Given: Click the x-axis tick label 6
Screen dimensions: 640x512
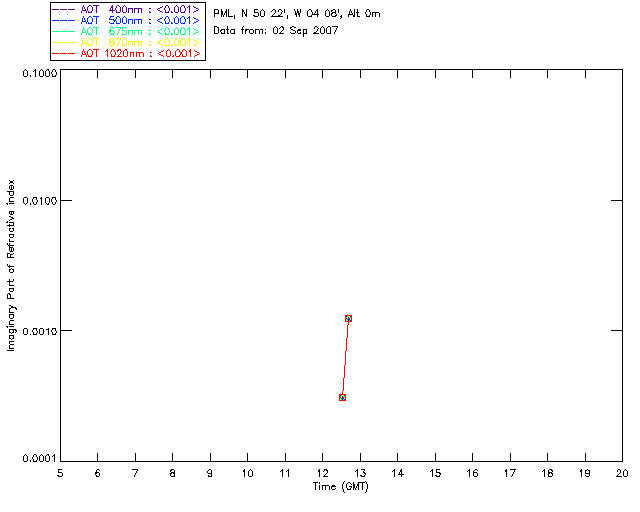Looking at the screenshot, I should pyautogui.click(x=98, y=473).
